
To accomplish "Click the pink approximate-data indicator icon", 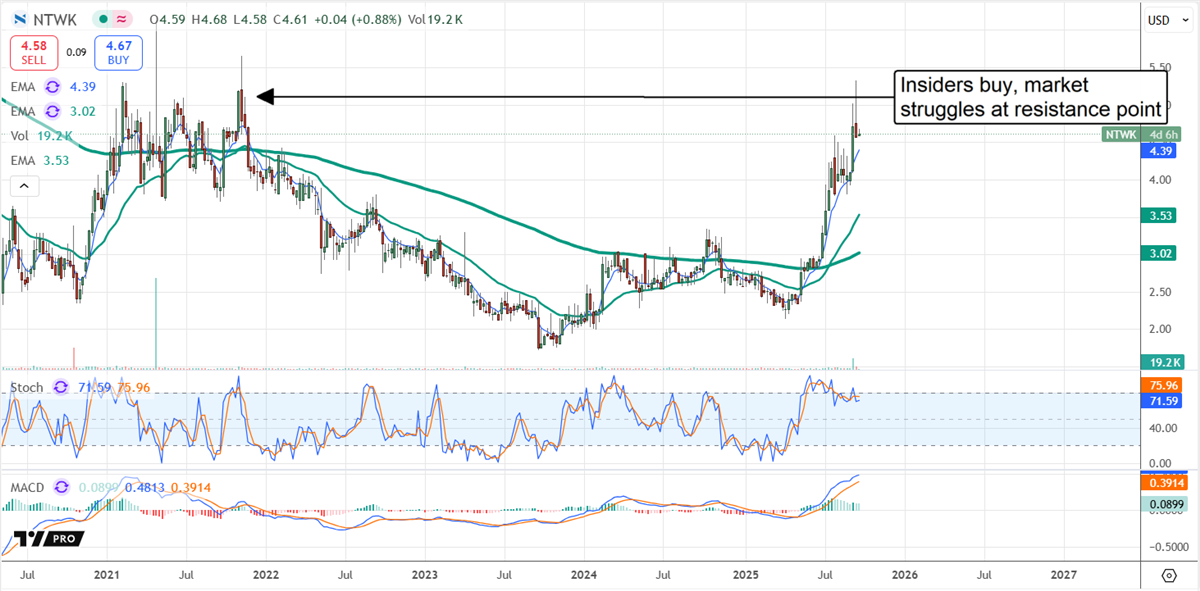I will [123, 20].
